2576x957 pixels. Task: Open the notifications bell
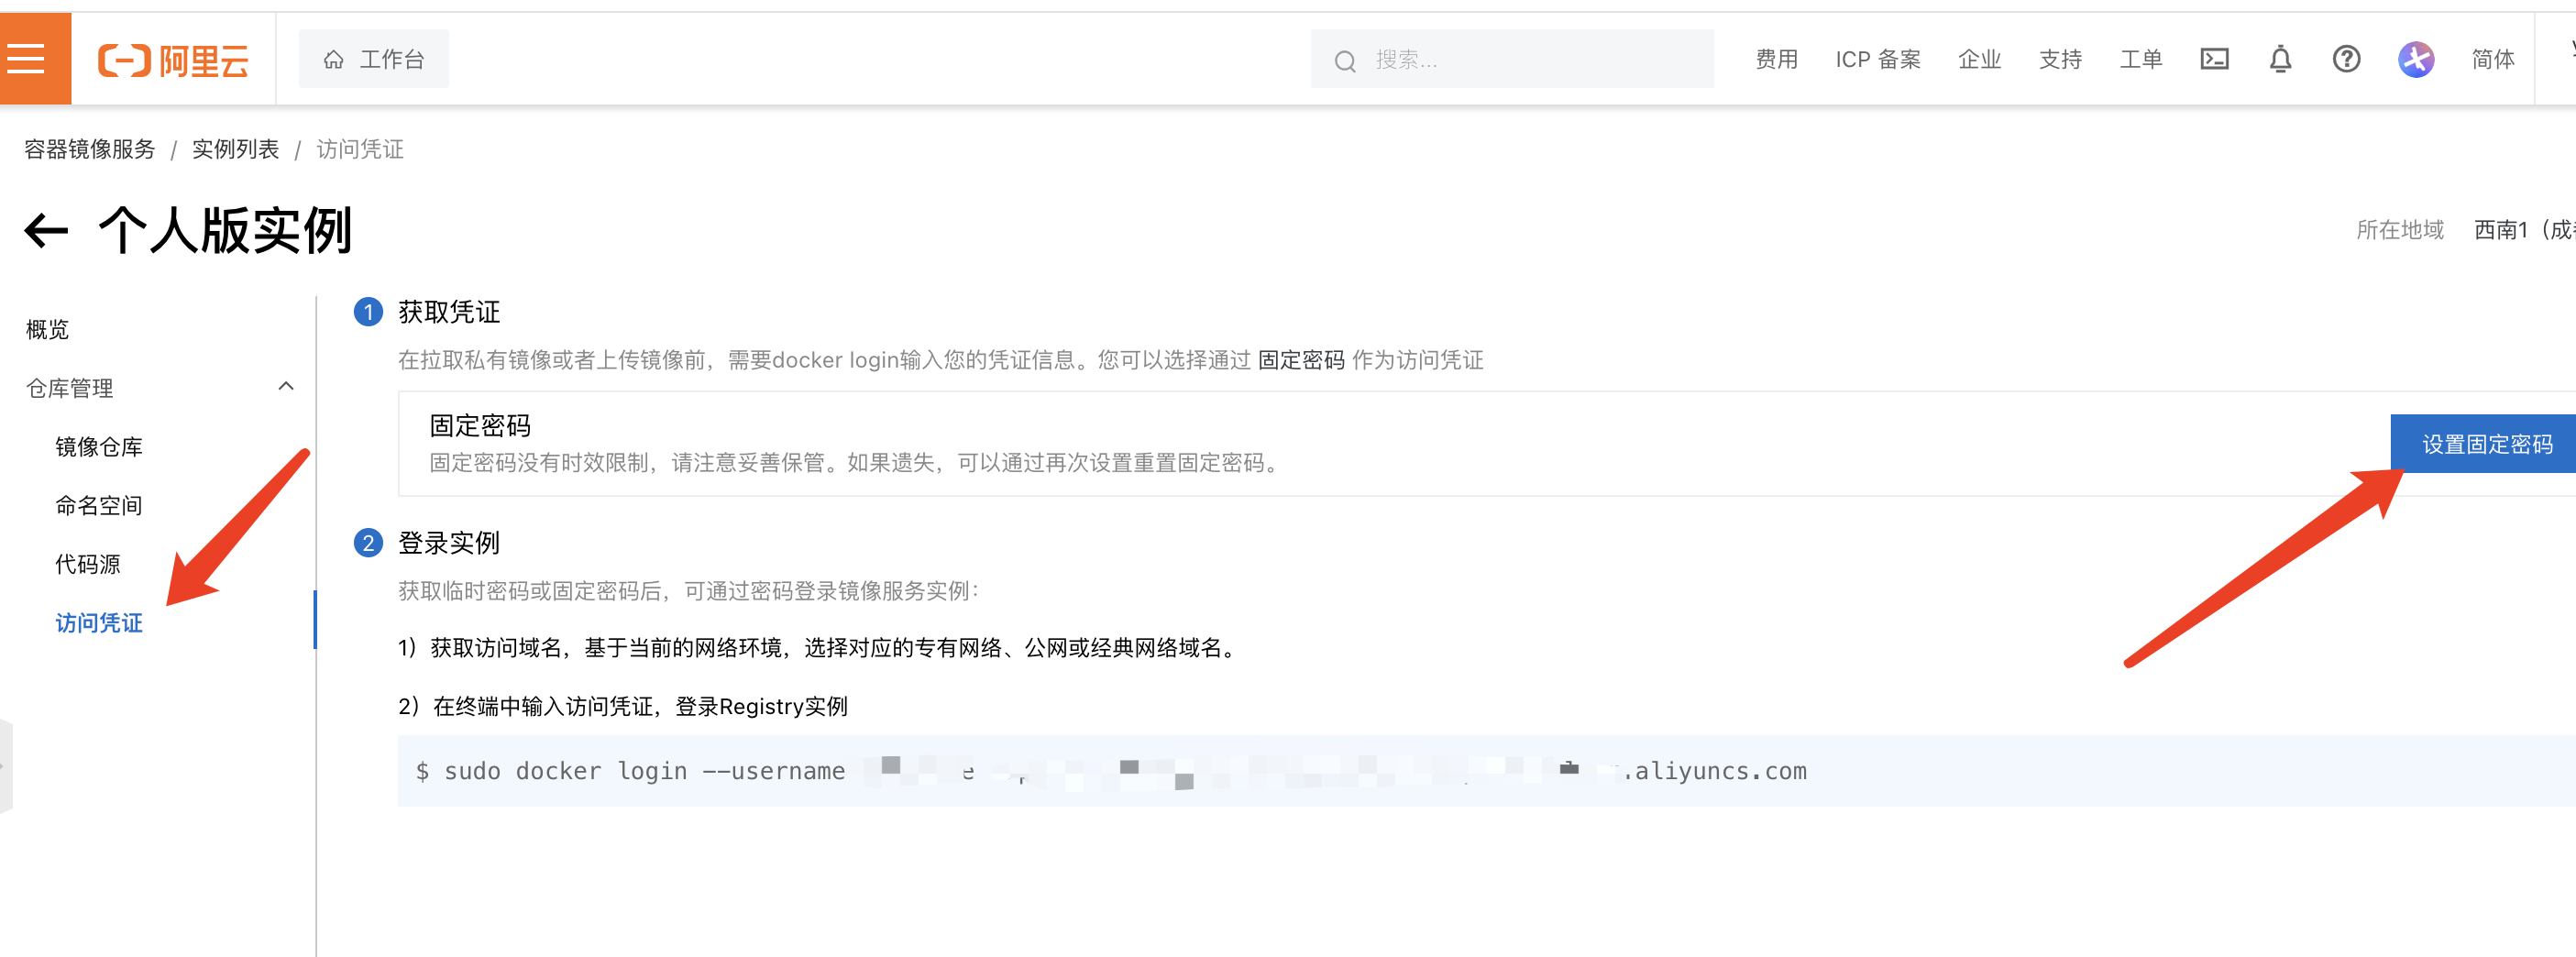(2280, 60)
